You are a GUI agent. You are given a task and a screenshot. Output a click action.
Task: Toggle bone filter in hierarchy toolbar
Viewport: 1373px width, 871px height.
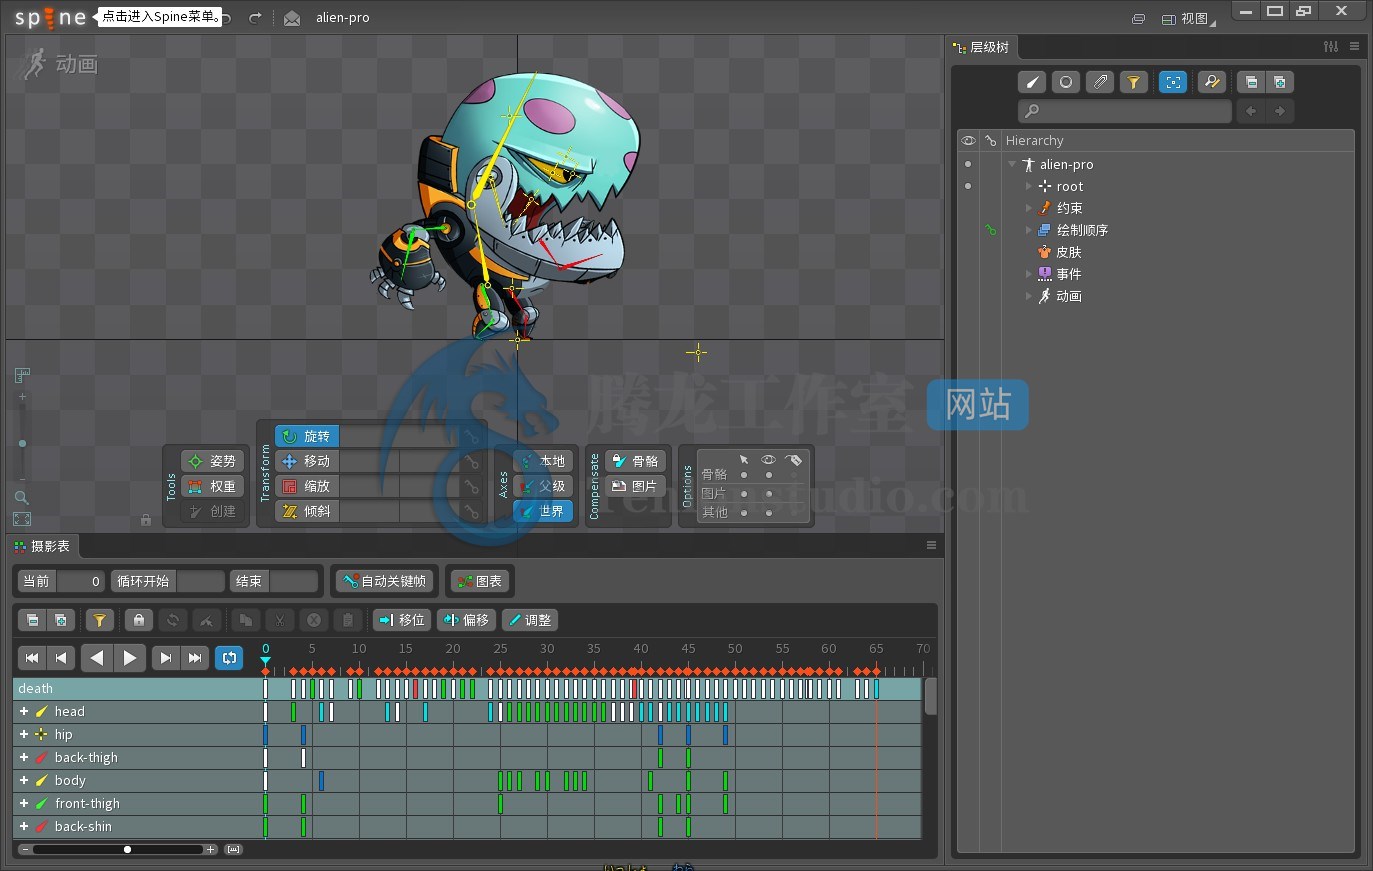1032,82
